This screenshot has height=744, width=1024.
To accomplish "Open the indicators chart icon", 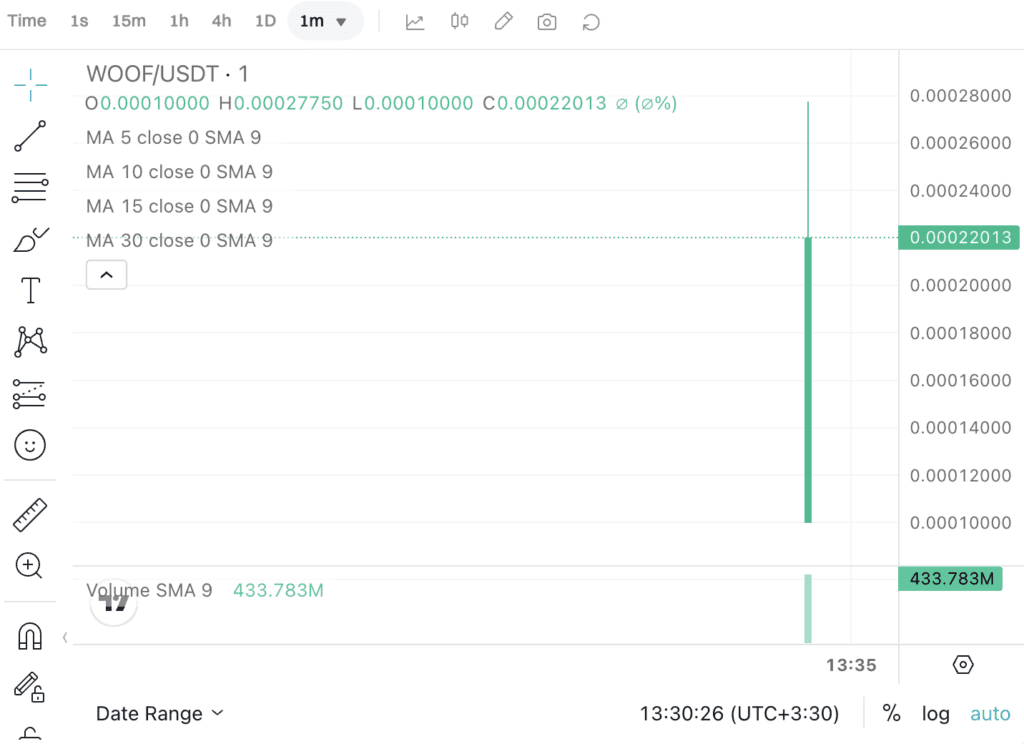I will click(x=415, y=22).
